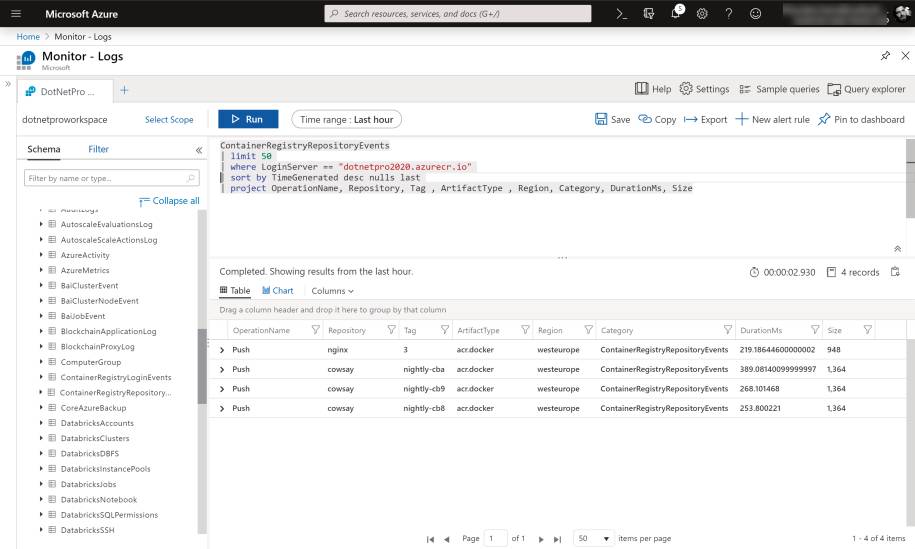
Task: Expand the left side panel chevrons
Action: pyautogui.click(x=8, y=84)
